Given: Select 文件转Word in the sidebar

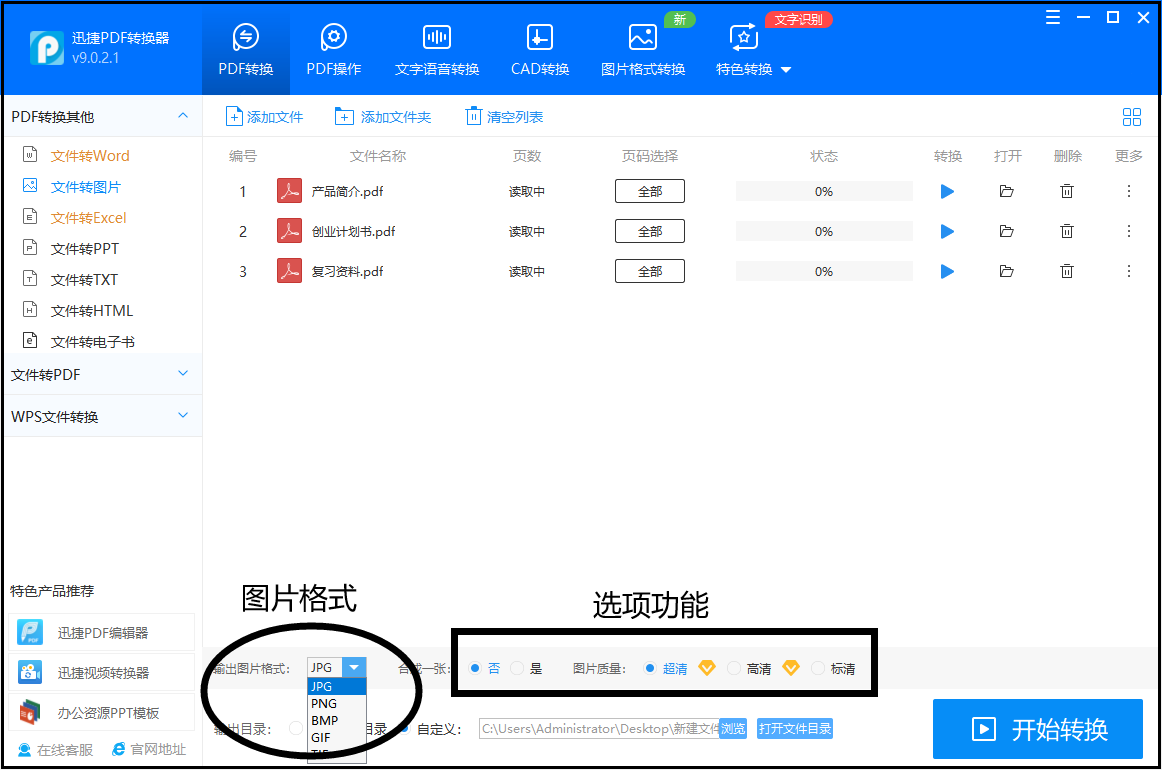Looking at the screenshot, I should coord(90,156).
